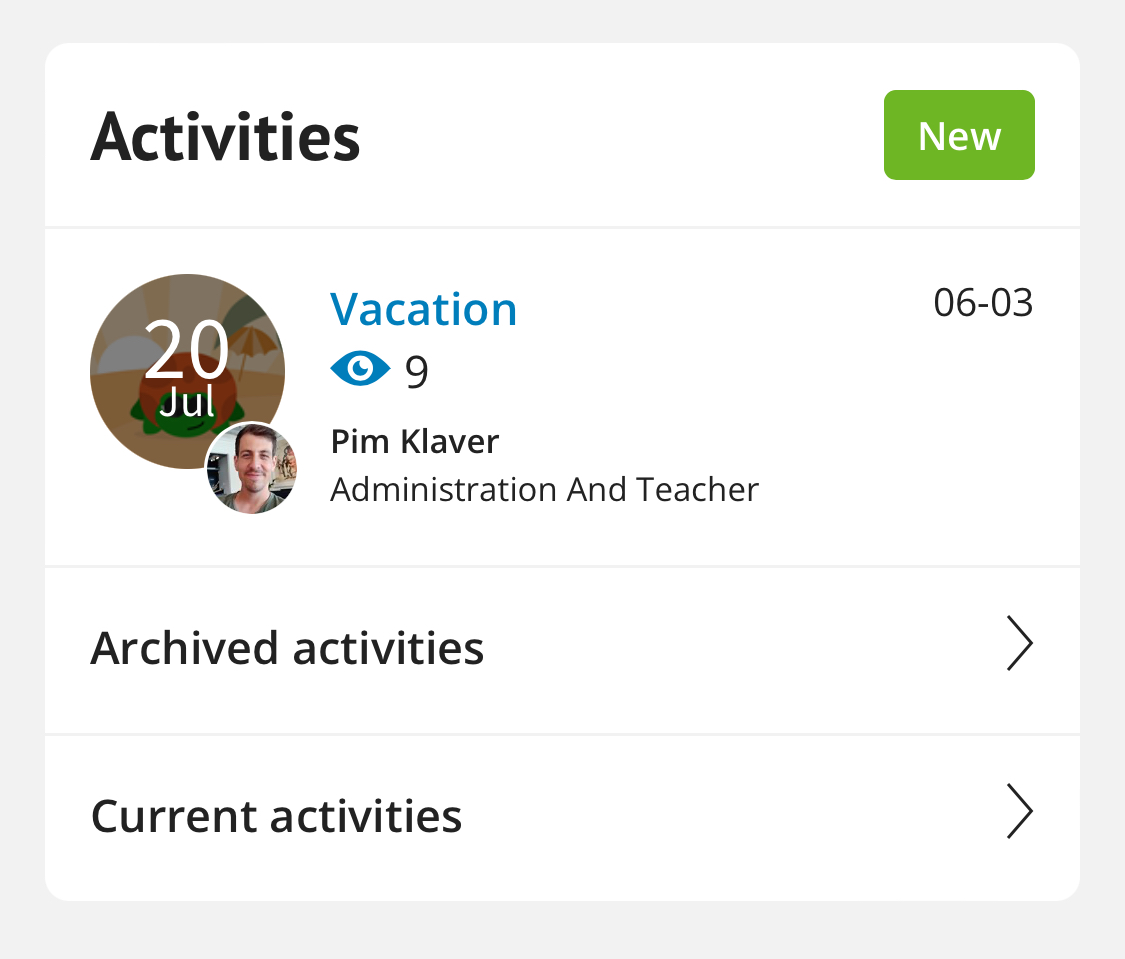Click the blue eye views icon
The width and height of the screenshot is (1125, 959).
pos(360,369)
